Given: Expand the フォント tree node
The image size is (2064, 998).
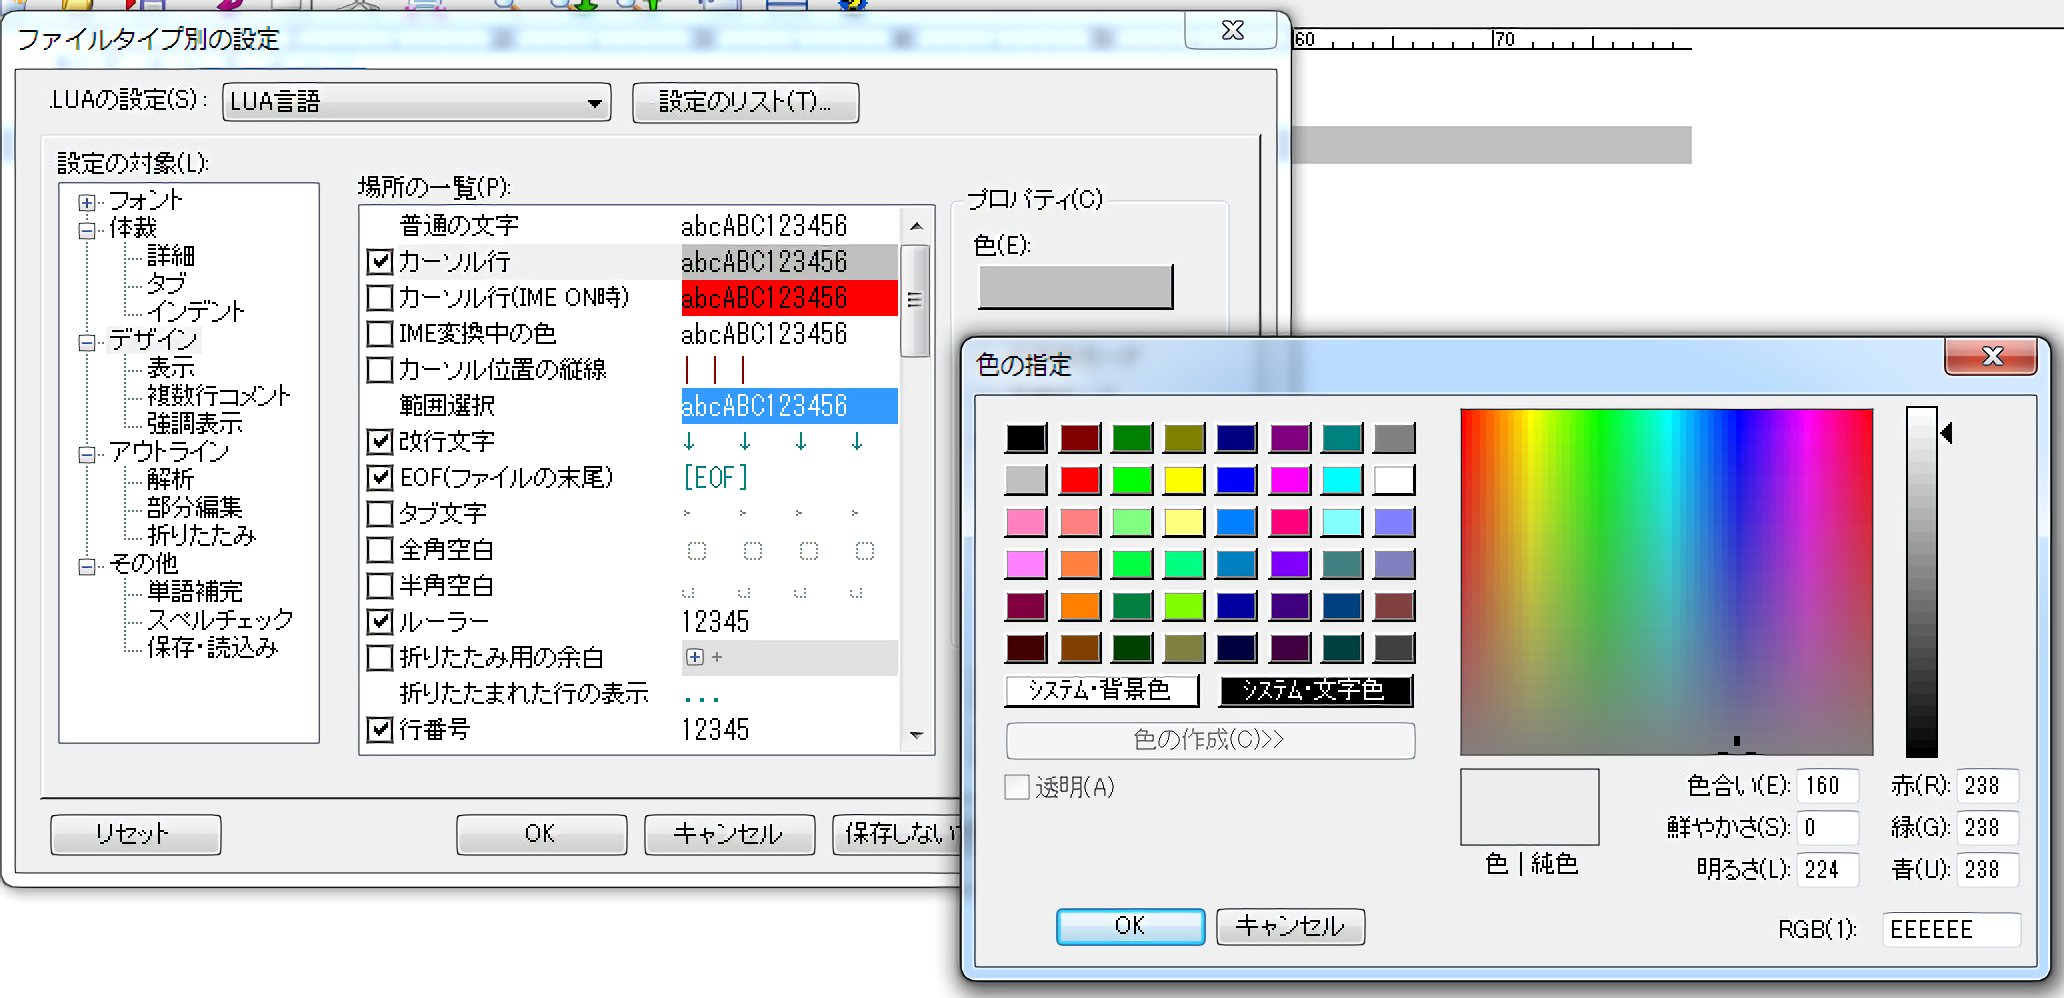Looking at the screenshot, I should [x=86, y=200].
